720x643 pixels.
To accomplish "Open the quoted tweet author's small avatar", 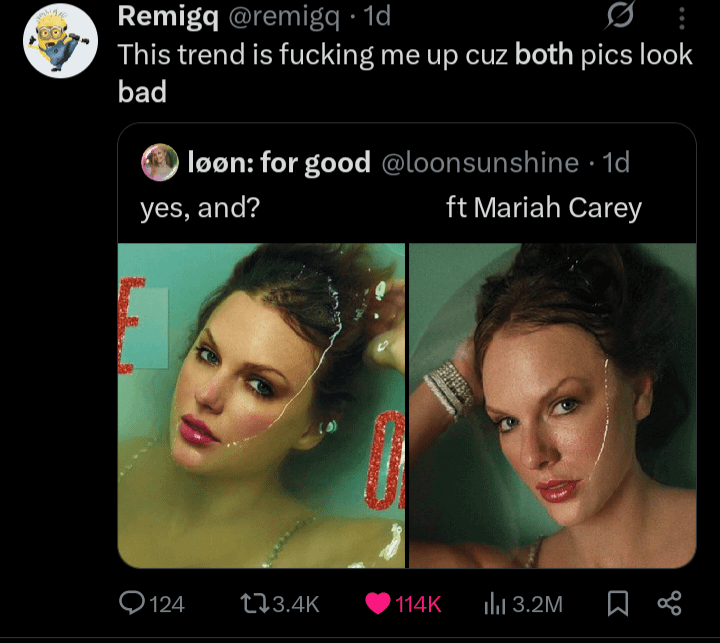I will [x=160, y=162].
